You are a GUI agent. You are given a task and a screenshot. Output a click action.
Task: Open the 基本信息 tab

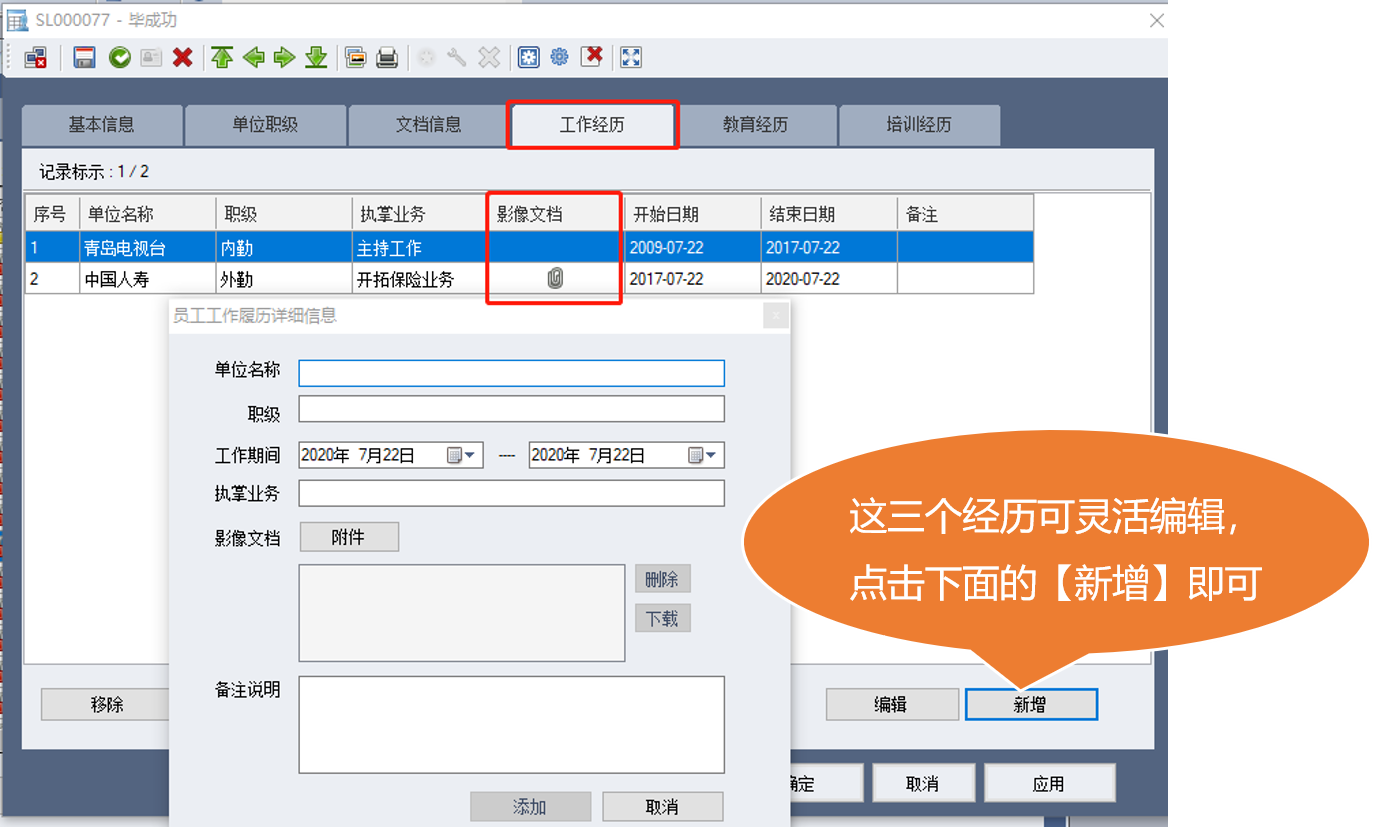pos(101,125)
